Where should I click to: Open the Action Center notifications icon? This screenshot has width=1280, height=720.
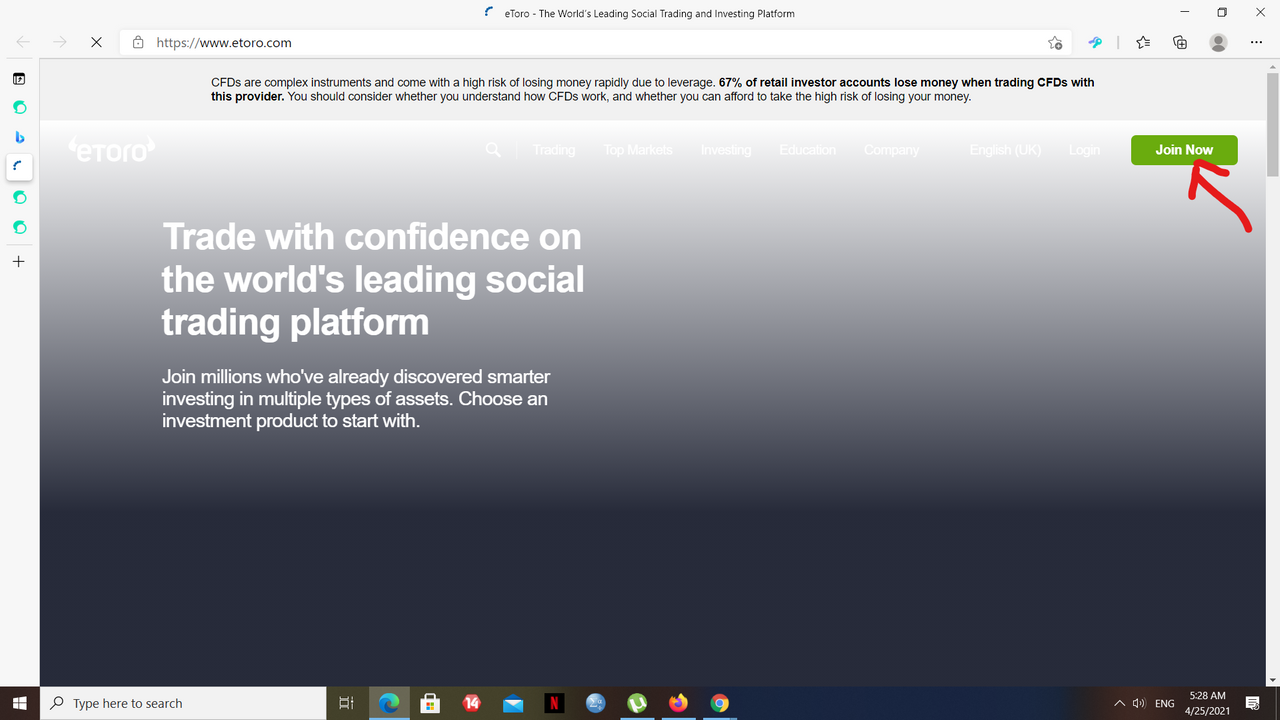pyautogui.click(x=1253, y=703)
